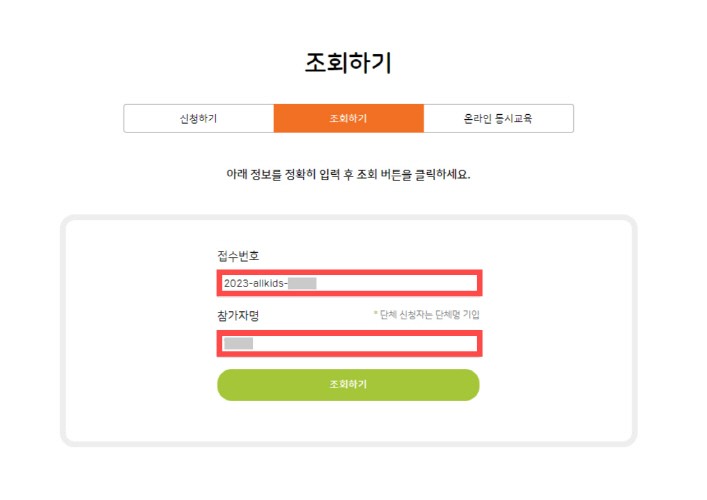Open the 온라인 동시교육 tab
Image resolution: width=707 pixels, height=500 pixels.
point(498,119)
